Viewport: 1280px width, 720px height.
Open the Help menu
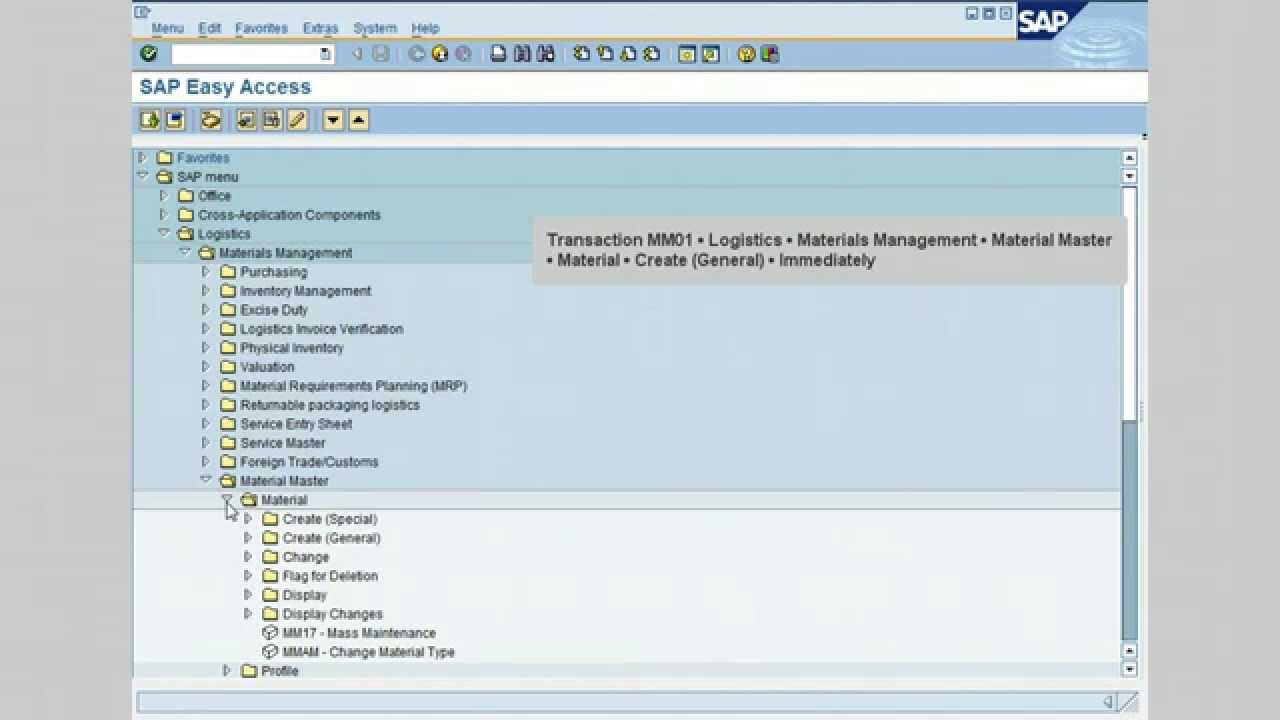(425, 28)
